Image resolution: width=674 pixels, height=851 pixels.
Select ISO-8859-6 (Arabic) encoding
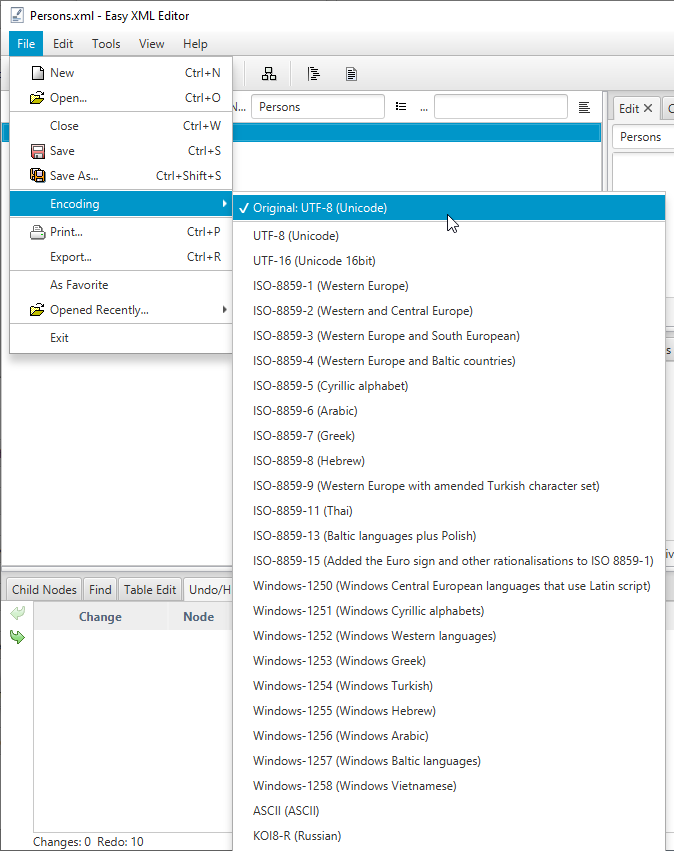click(449, 410)
